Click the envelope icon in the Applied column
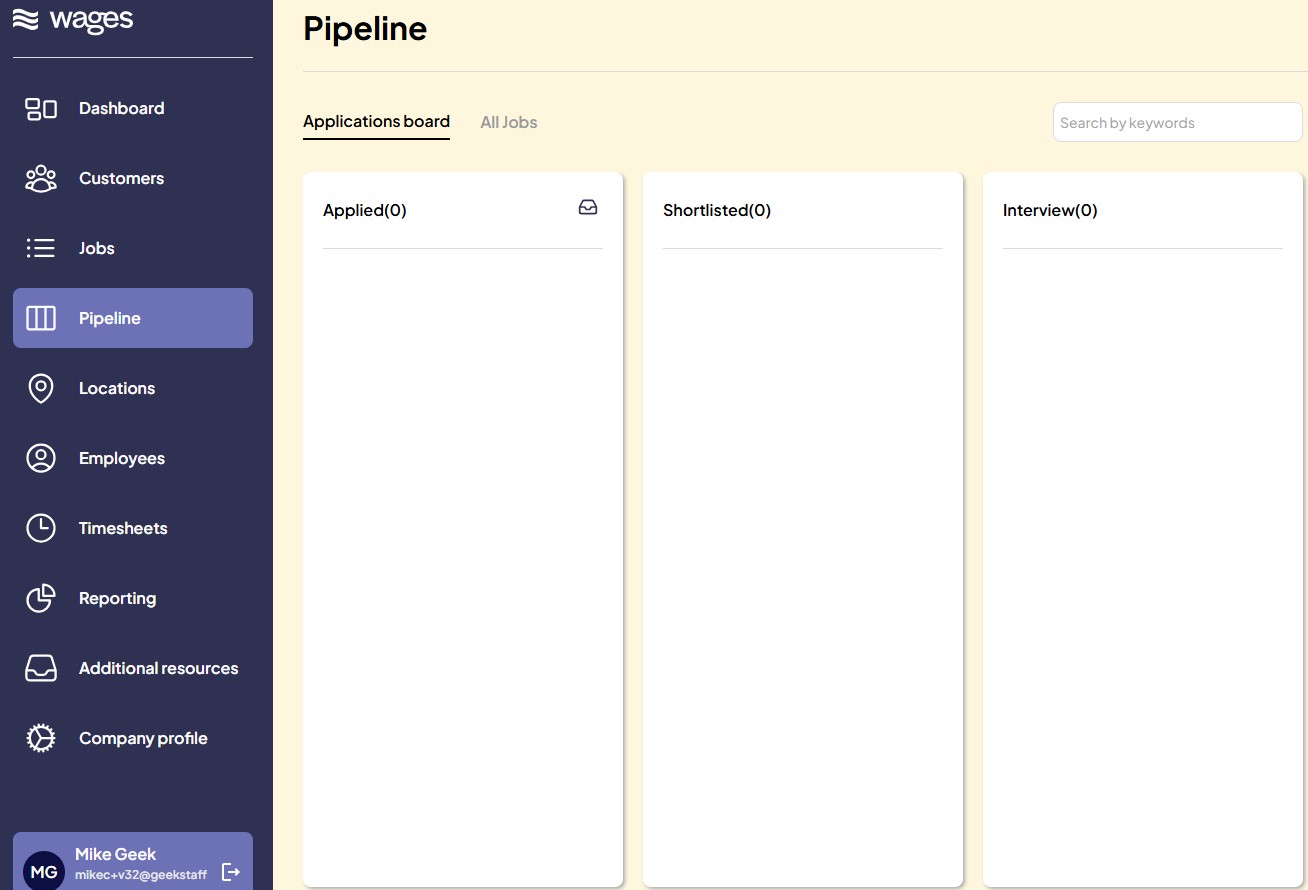This screenshot has width=1308, height=890. tap(587, 206)
